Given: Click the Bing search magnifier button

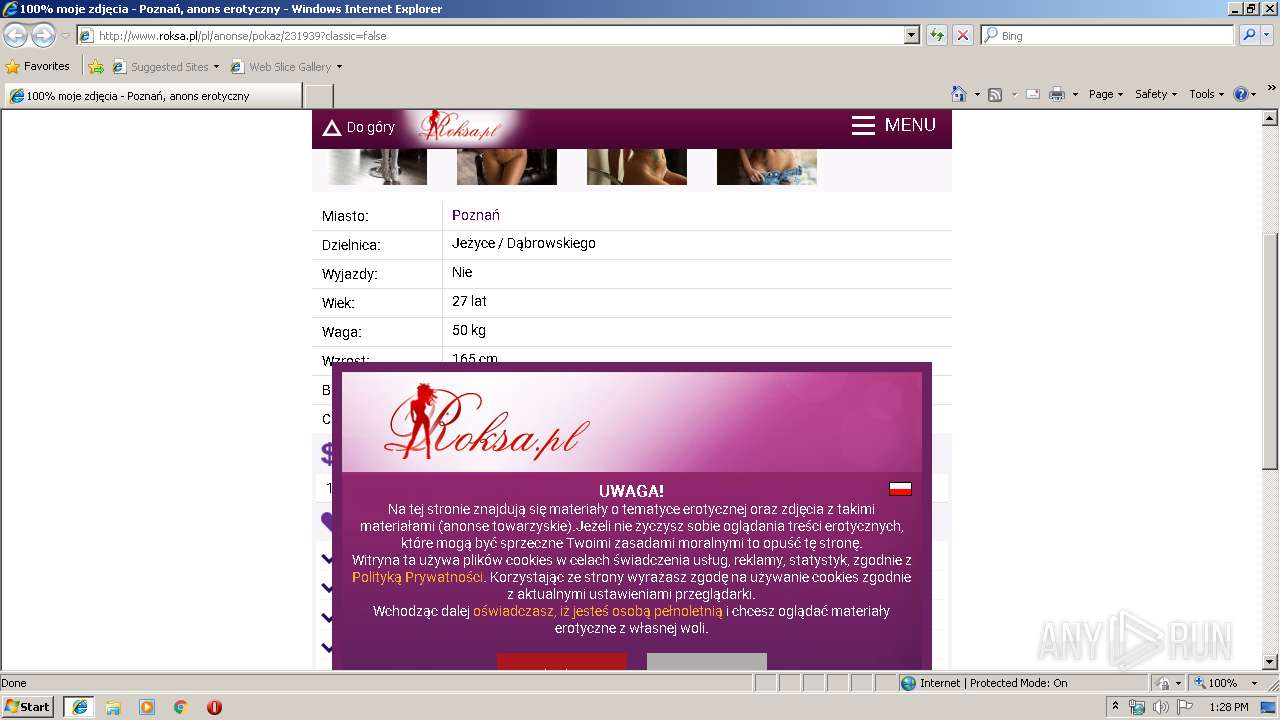Looking at the screenshot, I should point(1249,35).
